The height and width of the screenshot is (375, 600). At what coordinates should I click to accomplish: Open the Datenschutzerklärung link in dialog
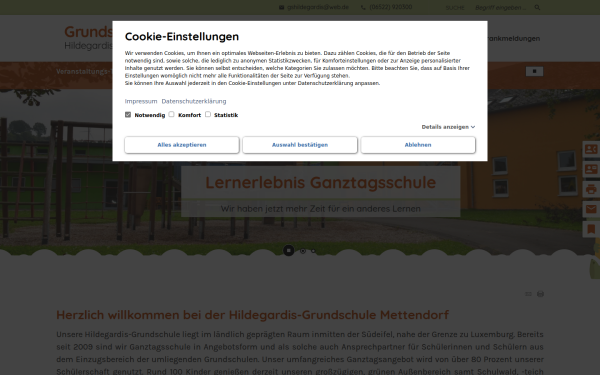194,101
